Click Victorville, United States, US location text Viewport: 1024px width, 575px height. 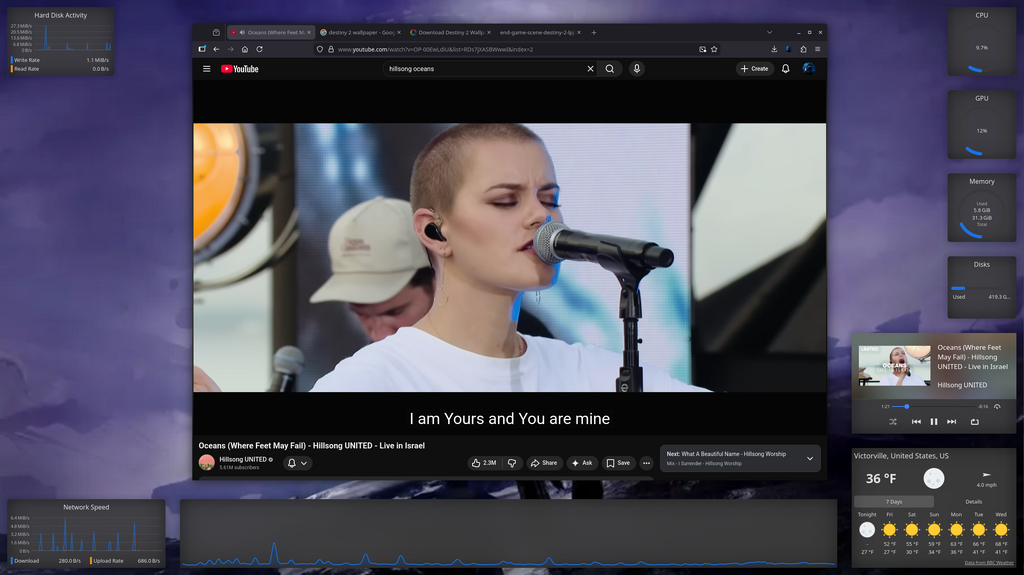click(x=901, y=456)
